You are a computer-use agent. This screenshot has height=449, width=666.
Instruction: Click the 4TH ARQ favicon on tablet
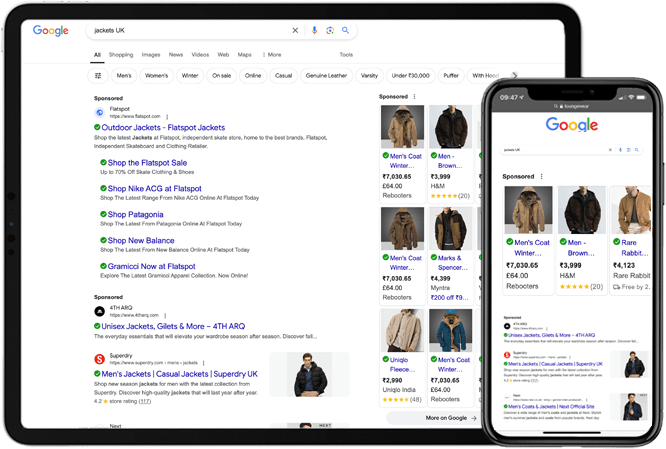99,311
